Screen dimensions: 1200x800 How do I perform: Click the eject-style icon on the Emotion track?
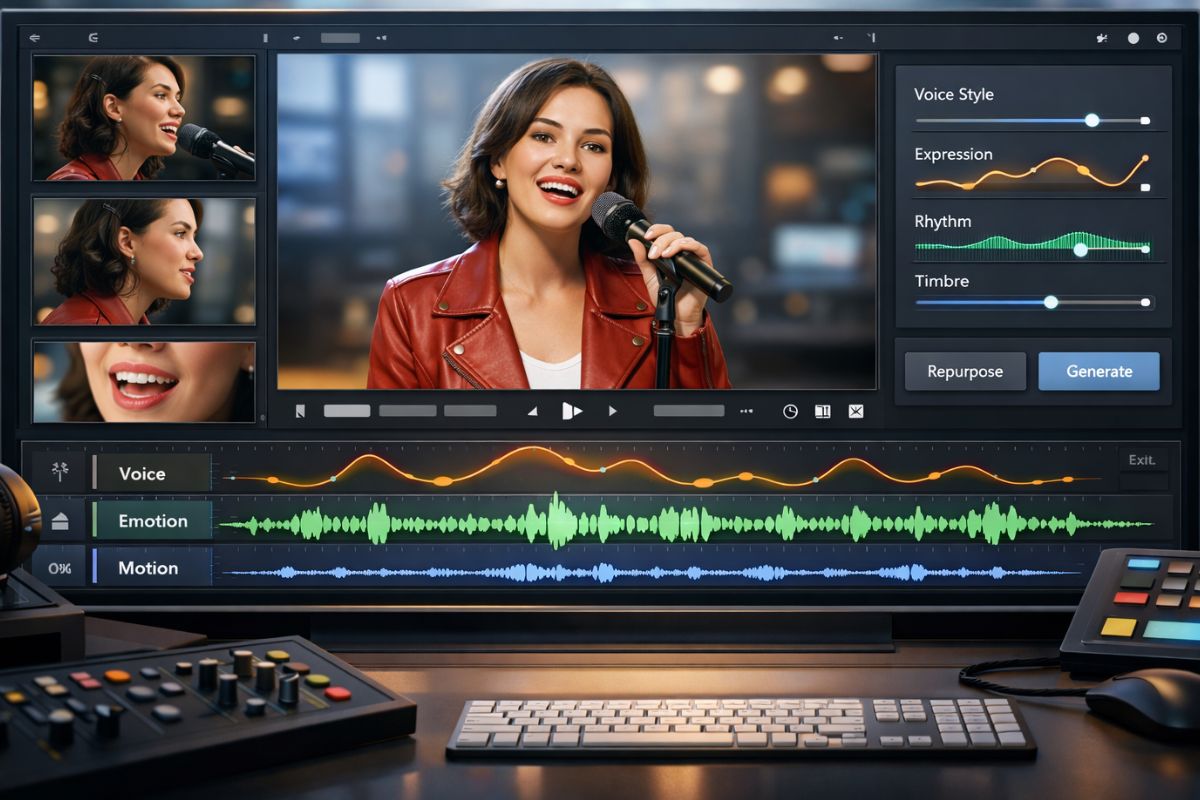click(x=60, y=521)
